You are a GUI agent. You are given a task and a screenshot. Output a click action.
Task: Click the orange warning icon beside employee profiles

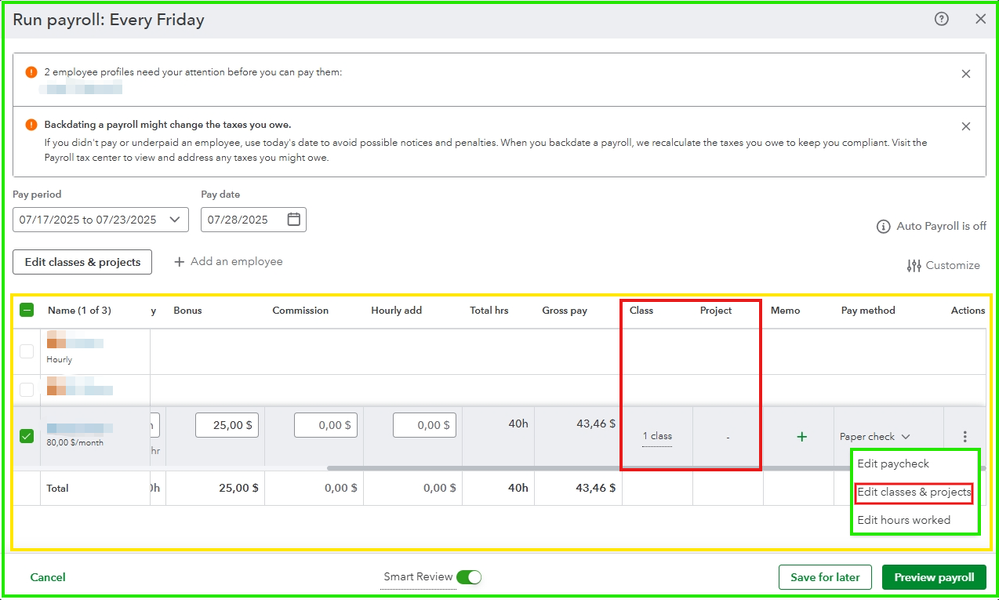click(x=31, y=72)
